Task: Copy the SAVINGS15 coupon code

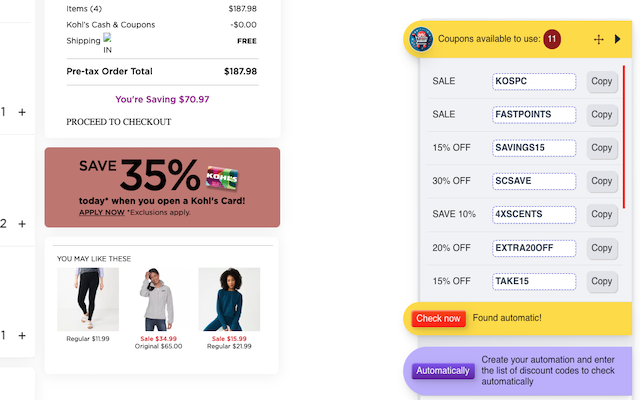Action: tap(602, 148)
